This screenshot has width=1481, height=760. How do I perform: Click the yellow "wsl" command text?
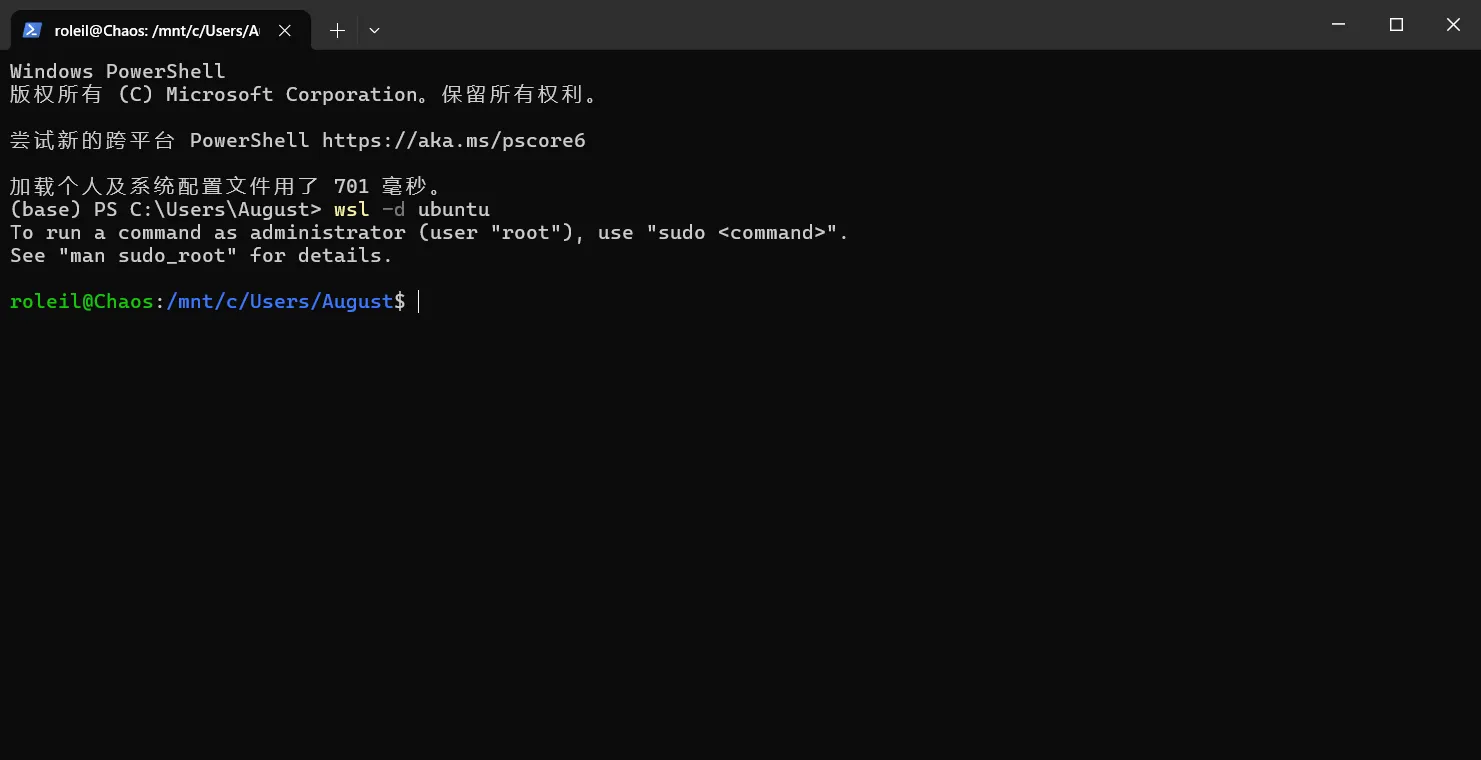click(x=351, y=210)
